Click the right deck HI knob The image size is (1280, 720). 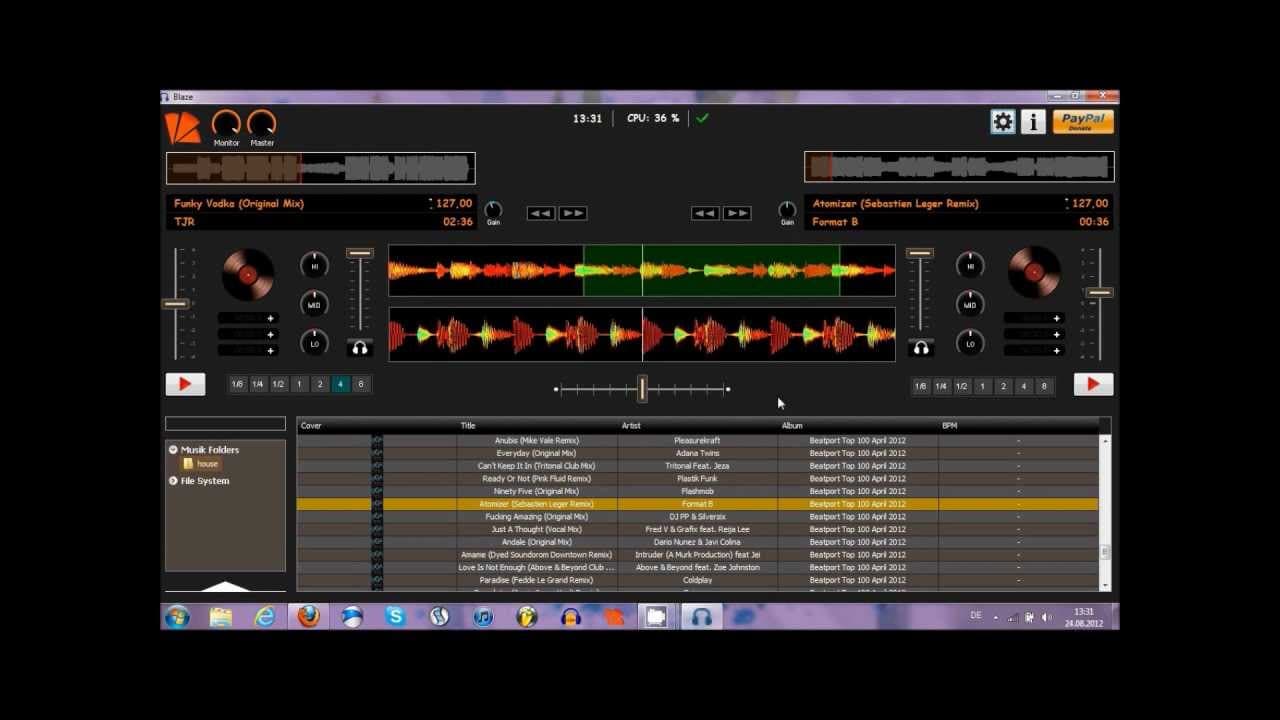pyautogui.click(x=969, y=266)
